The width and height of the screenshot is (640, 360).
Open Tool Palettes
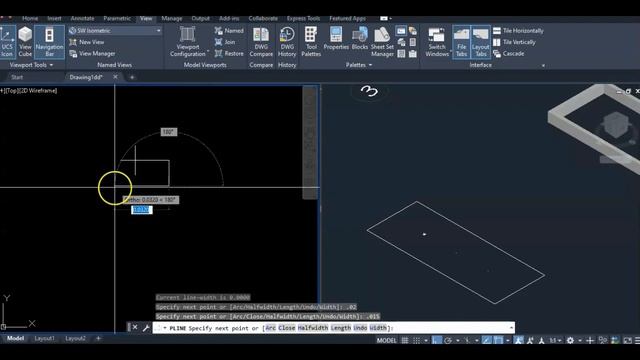(311, 42)
